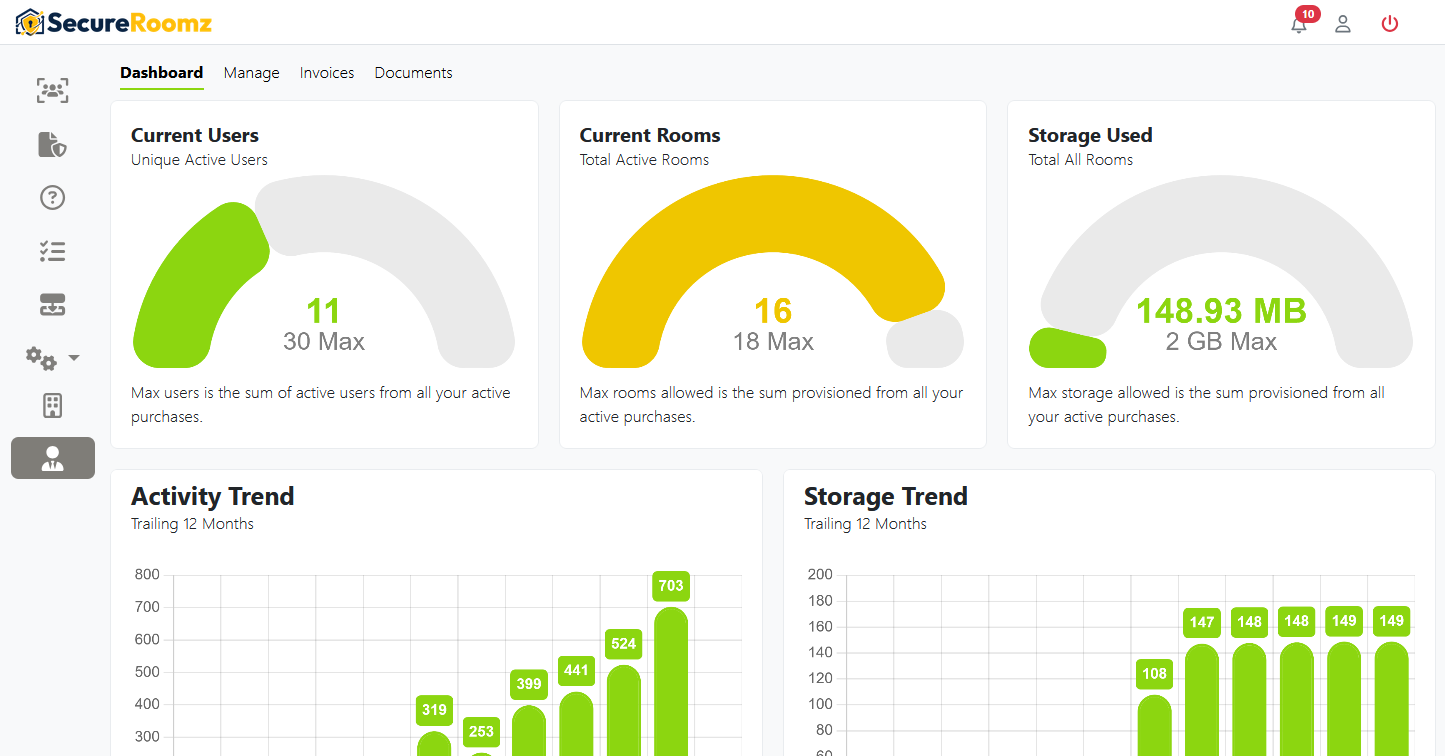Open the notifications bell in the header
The image size is (1445, 756).
coord(1299,24)
